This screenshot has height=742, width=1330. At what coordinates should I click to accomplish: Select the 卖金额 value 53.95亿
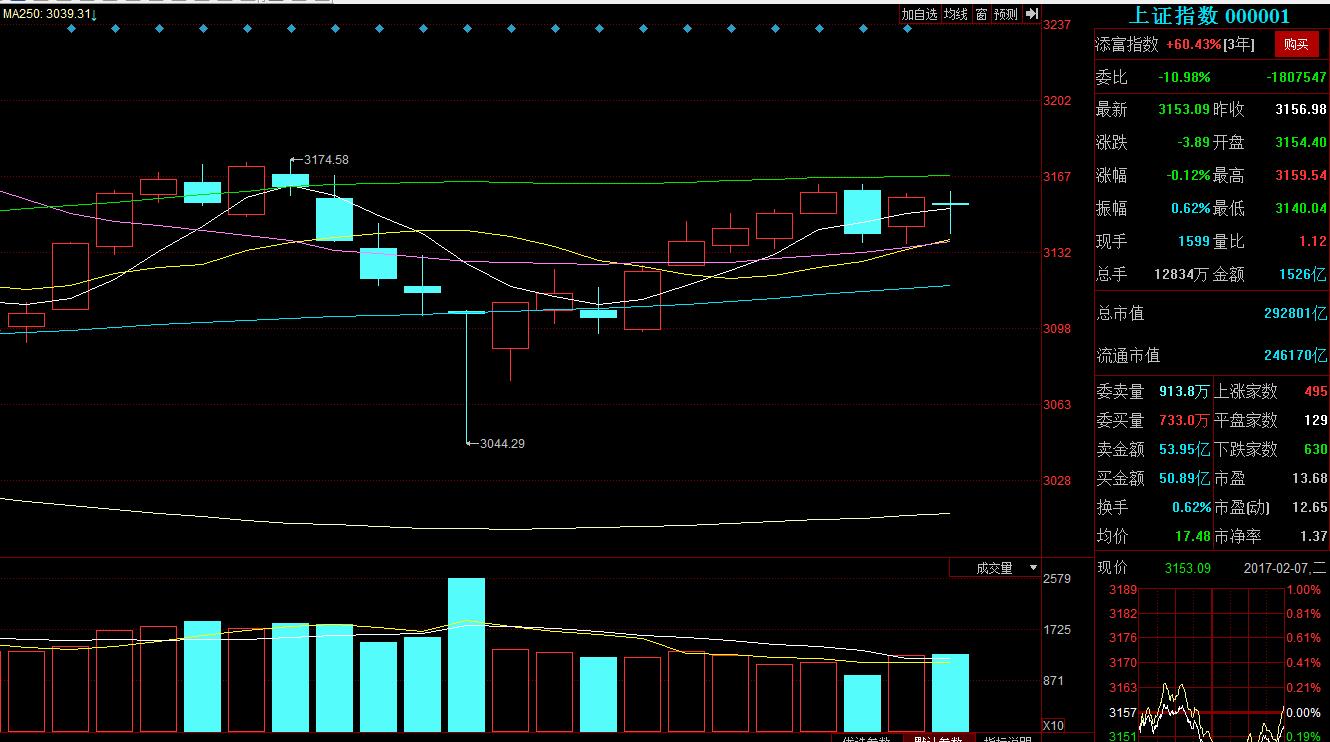click(1184, 449)
